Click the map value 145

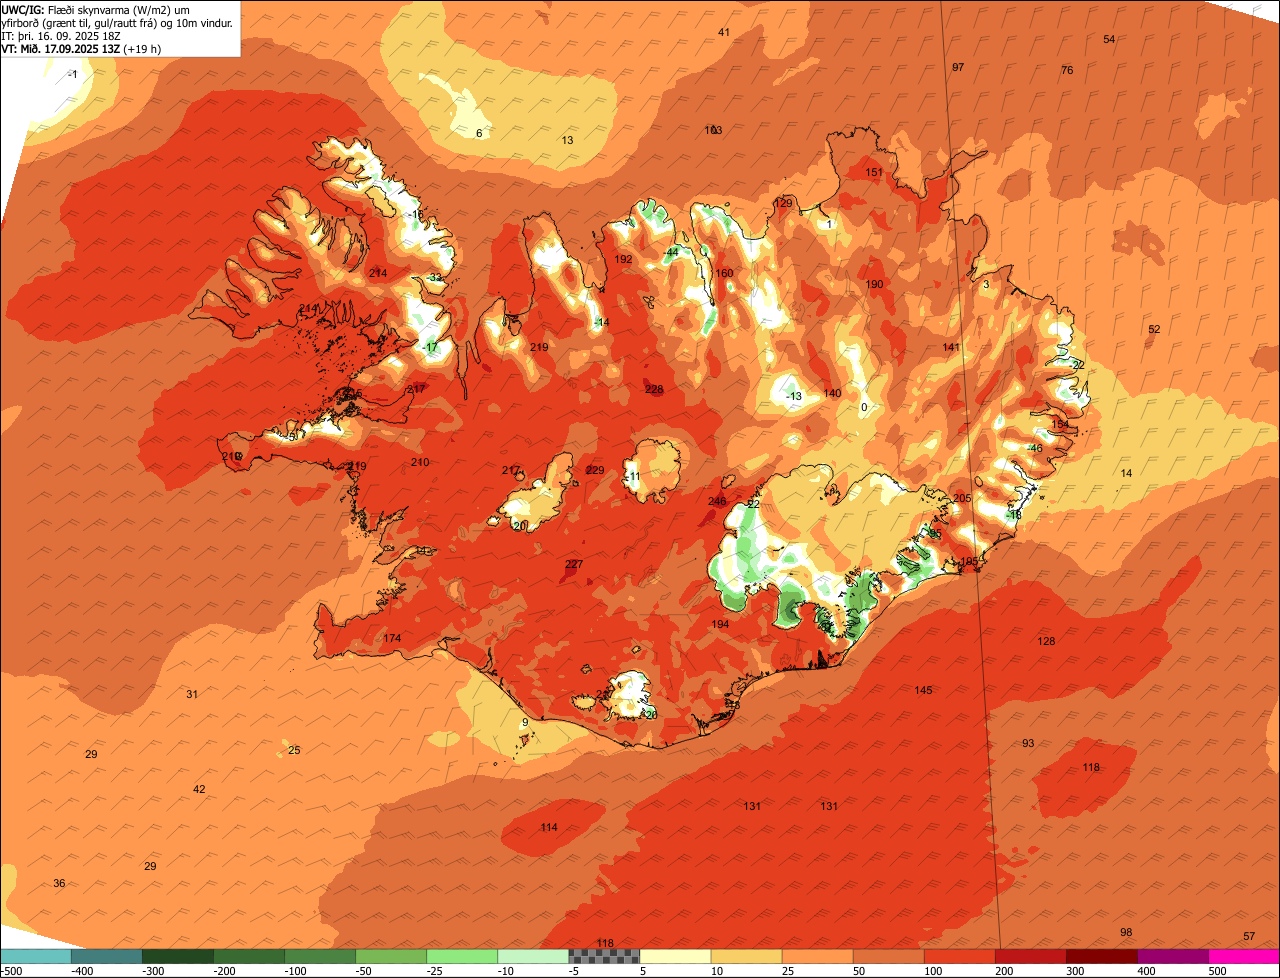(923, 691)
